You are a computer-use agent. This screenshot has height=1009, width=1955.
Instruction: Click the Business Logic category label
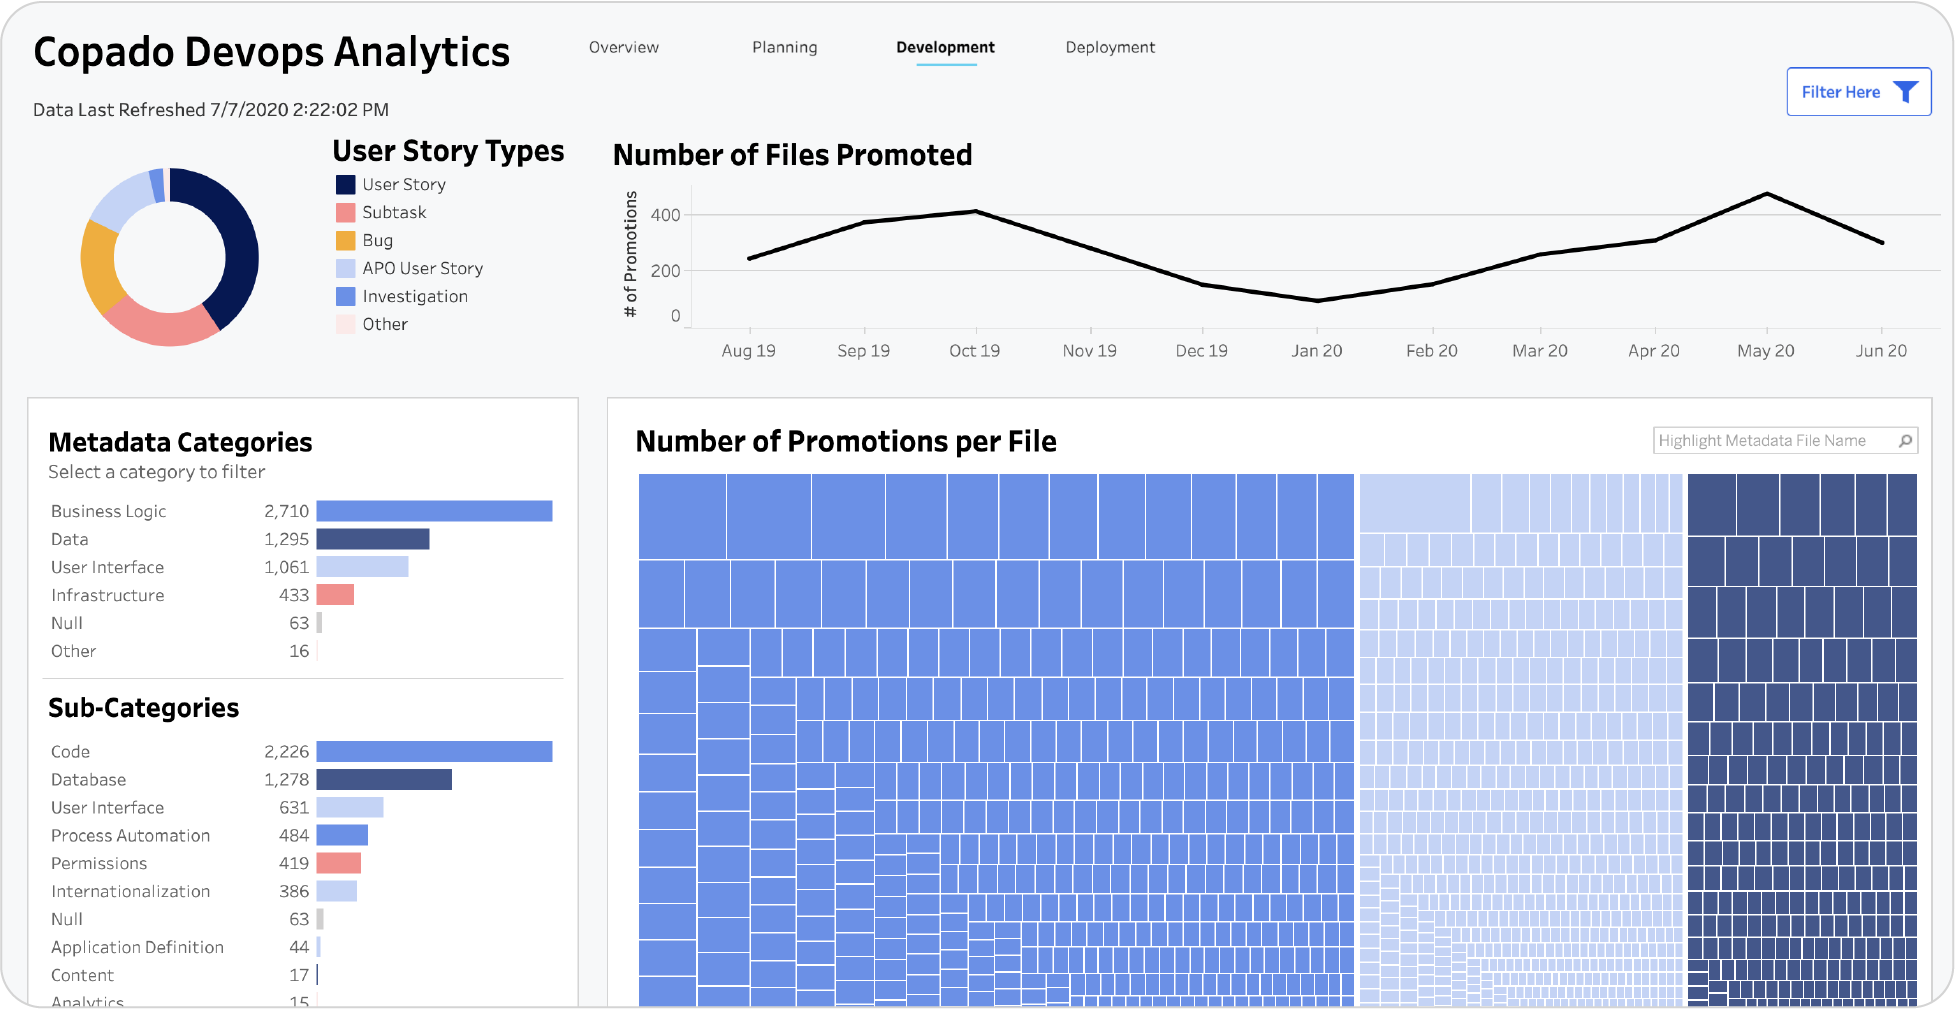(x=108, y=511)
